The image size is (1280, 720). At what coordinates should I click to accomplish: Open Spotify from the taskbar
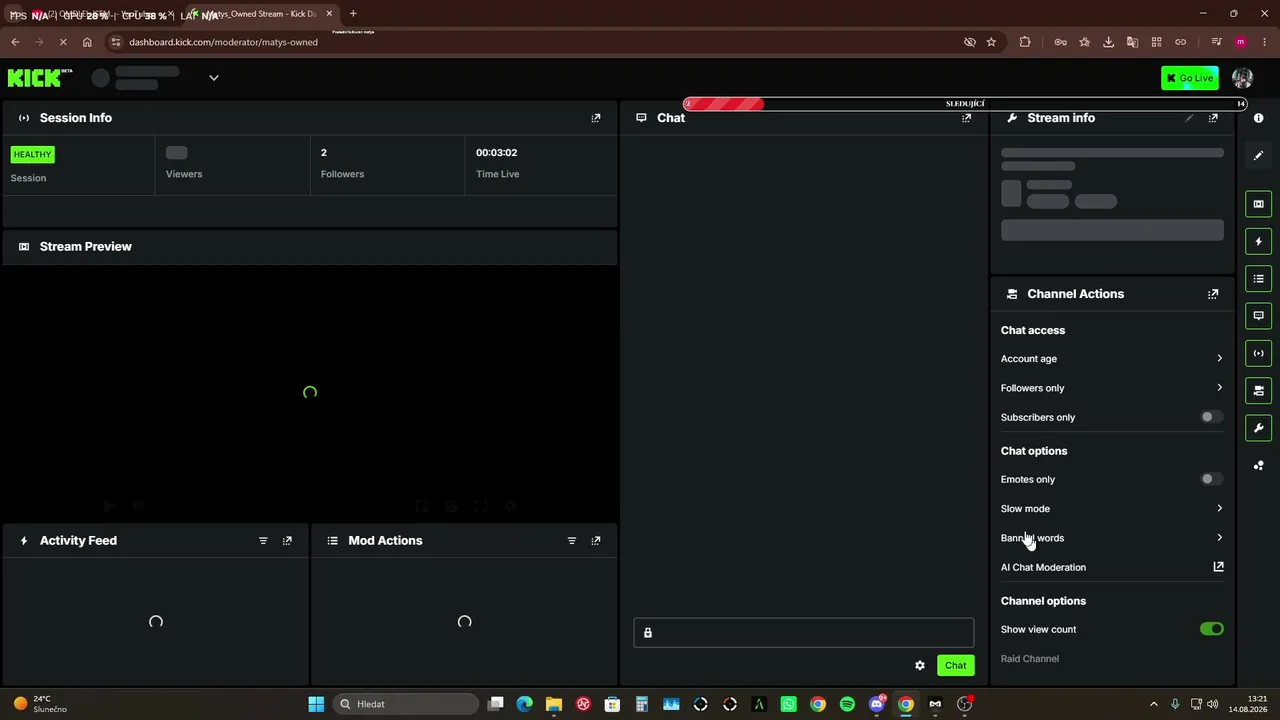click(x=847, y=704)
